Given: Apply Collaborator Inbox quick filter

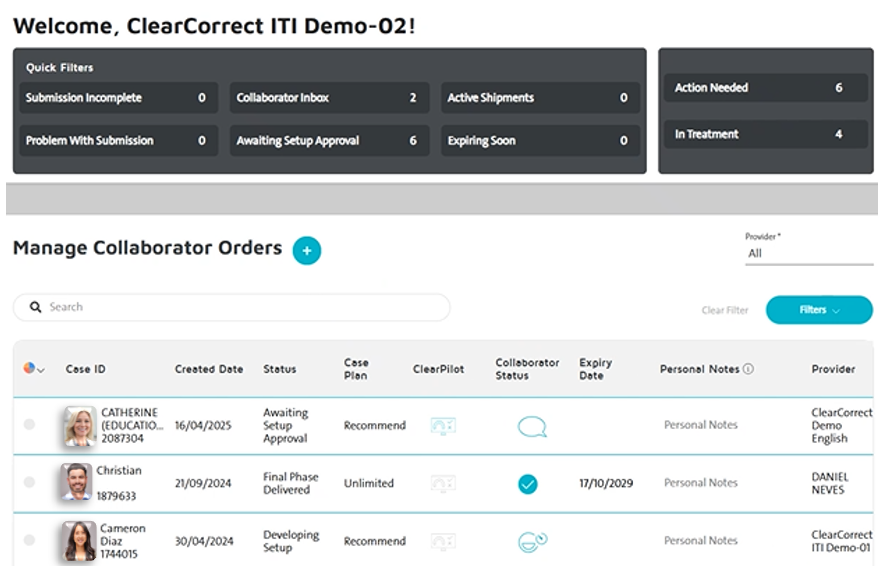Looking at the screenshot, I should click(x=329, y=98).
